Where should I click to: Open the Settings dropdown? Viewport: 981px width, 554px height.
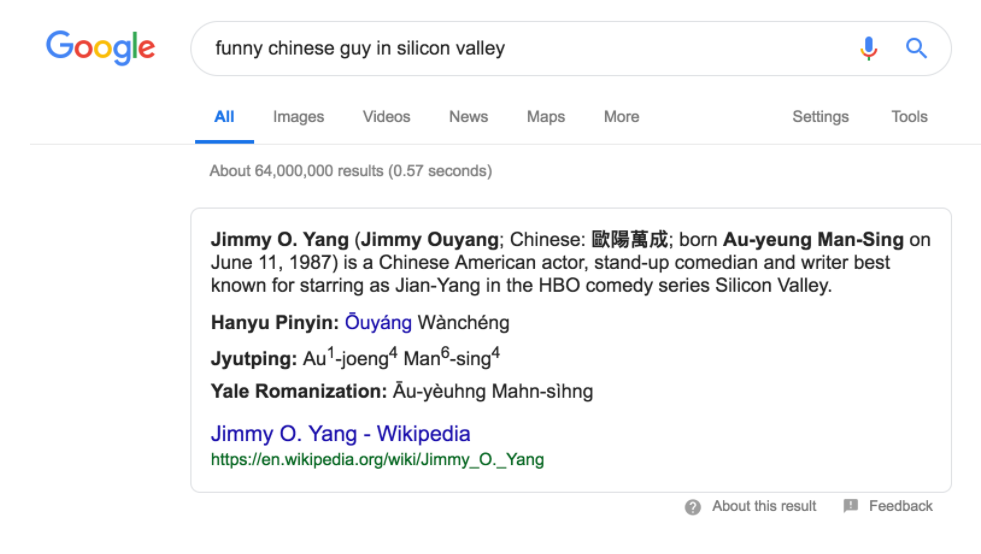coord(820,117)
